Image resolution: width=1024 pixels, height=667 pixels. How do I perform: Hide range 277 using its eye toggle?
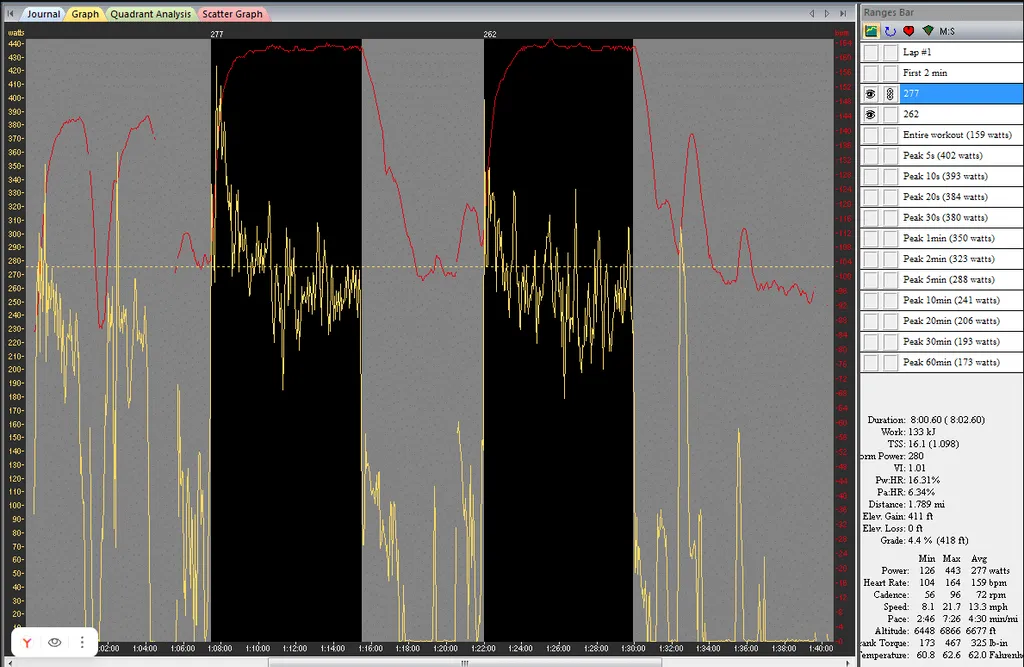click(x=871, y=93)
